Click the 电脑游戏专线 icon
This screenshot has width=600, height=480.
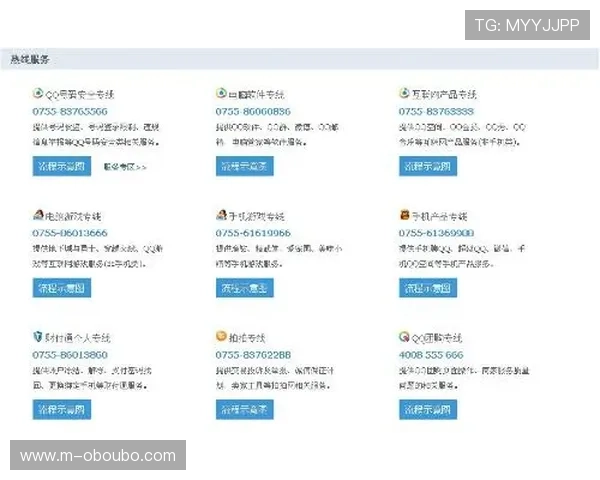coord(38,215)
